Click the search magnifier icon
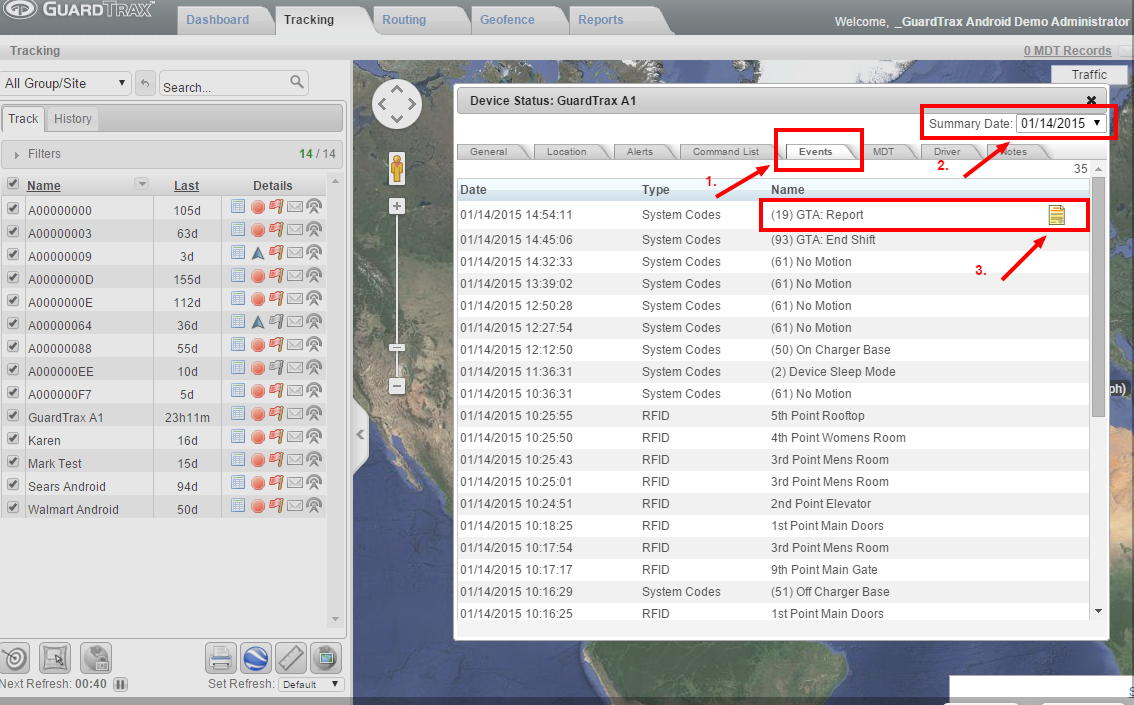 297,82
